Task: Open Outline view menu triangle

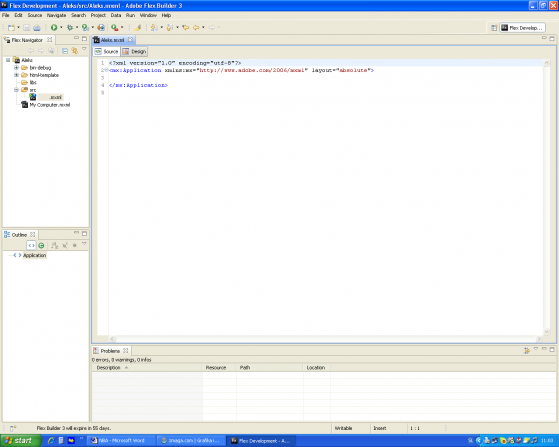Action: pos(84,244)
